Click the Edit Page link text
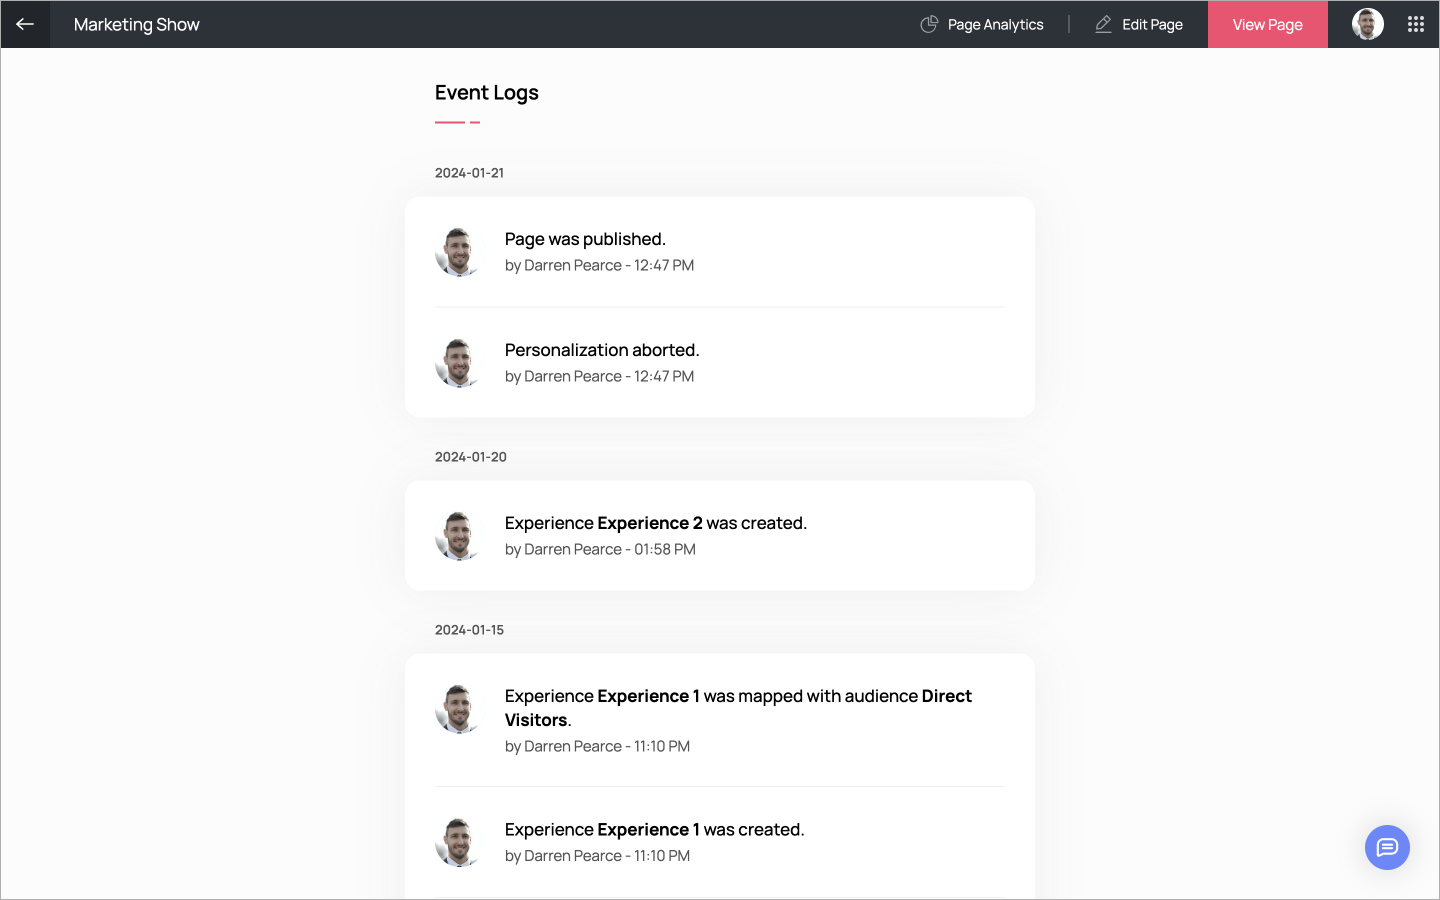The width and height of the screenshot is (1440, 900). pyautogui.click(x=1152, y=25)
